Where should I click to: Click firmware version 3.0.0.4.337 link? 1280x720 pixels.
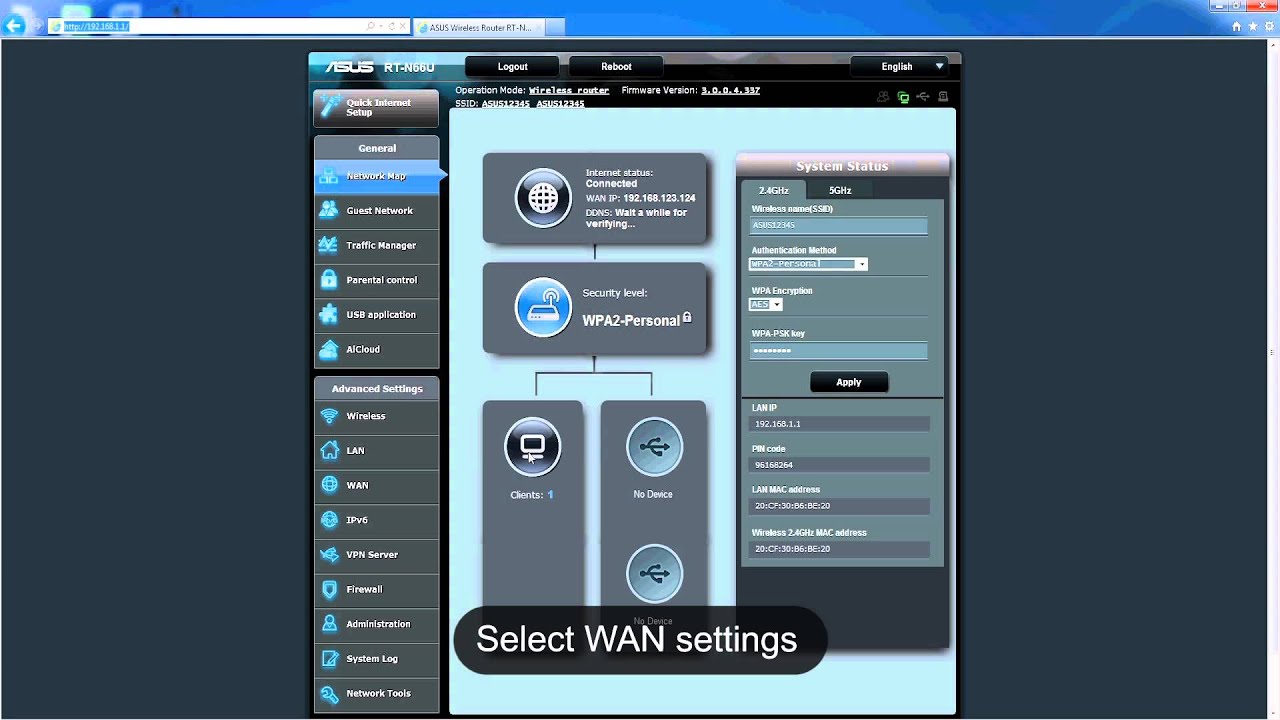click(x=730, y=90)
